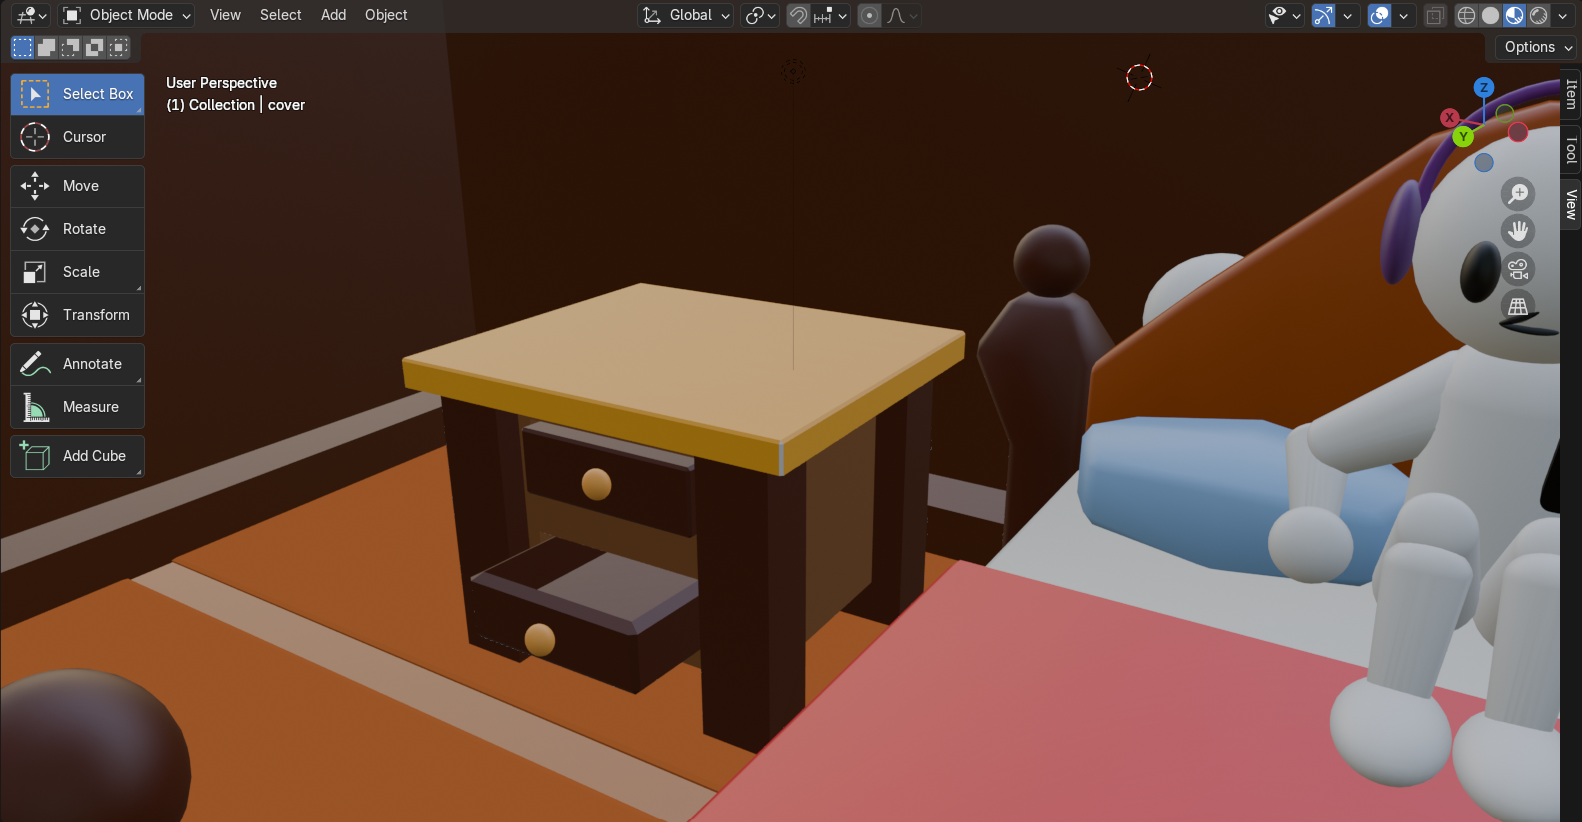Click the upper drawer knob
Image resolution: width=1582 pixels, height=822 pixels.
coord(596,484)
